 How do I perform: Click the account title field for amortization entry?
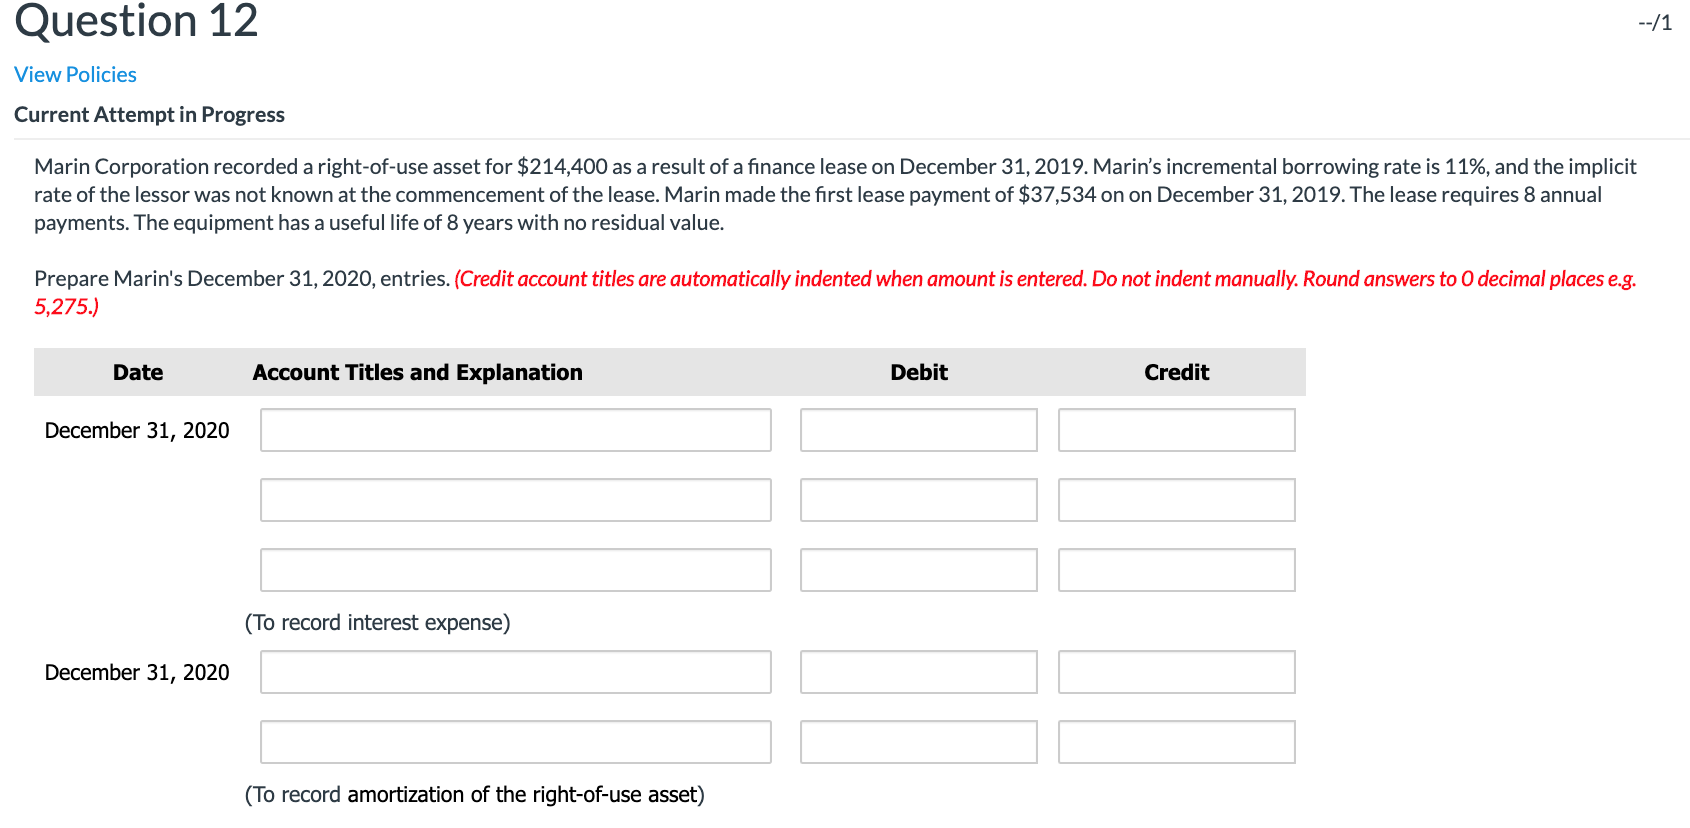point(514,671)
